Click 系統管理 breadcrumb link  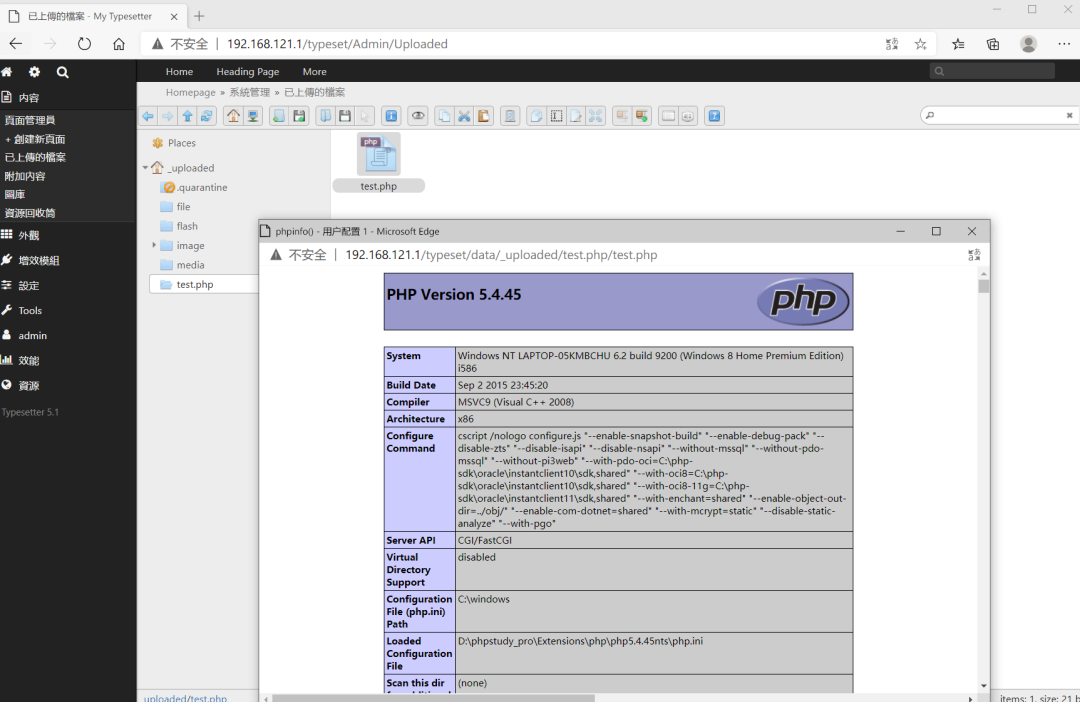249,92
